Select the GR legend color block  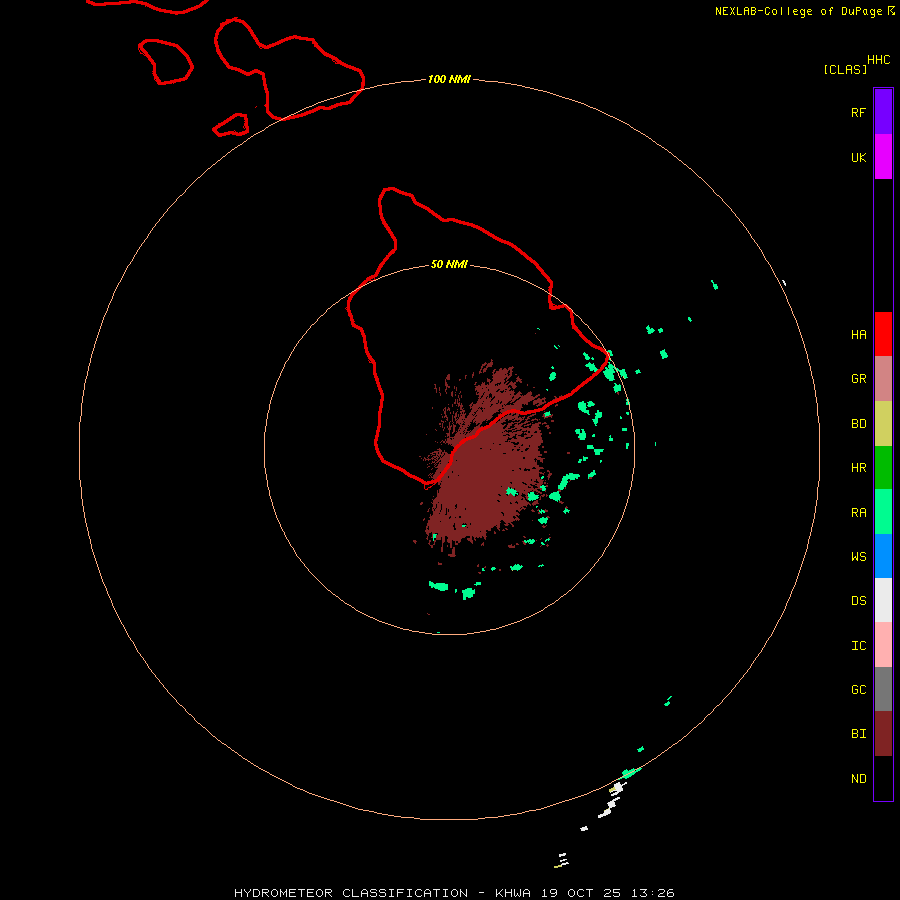click(x=883, y=379)
